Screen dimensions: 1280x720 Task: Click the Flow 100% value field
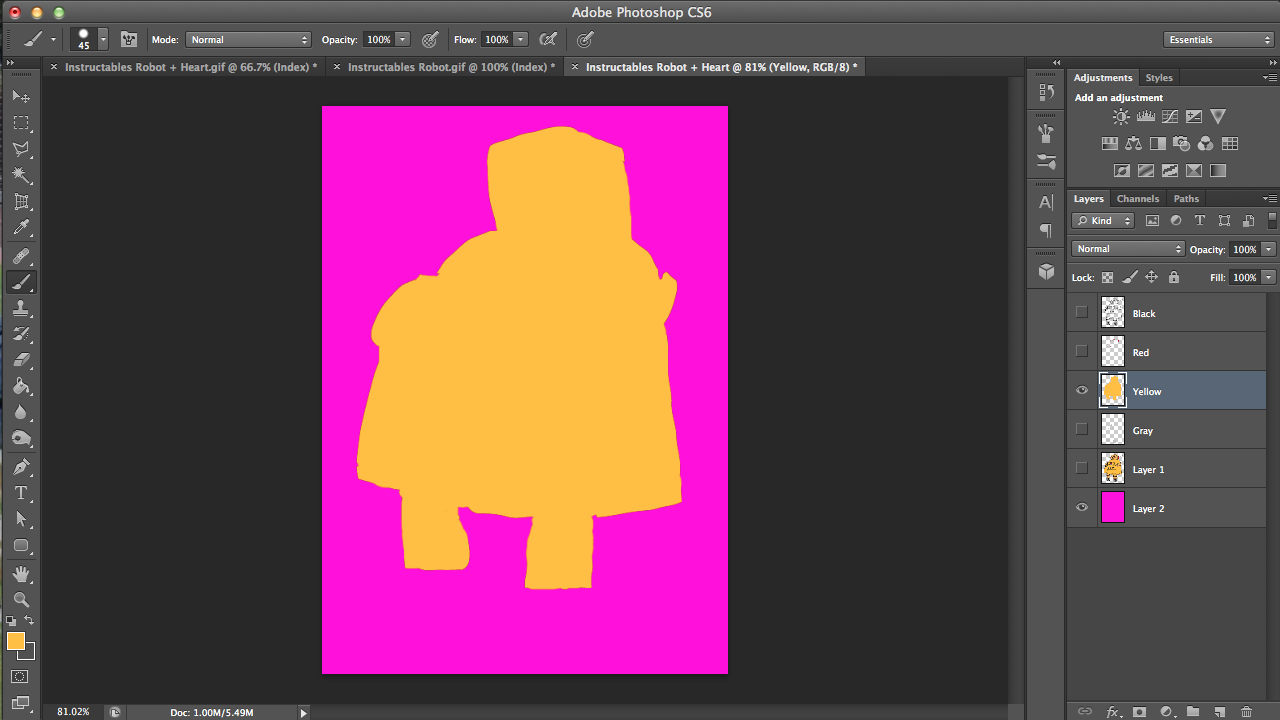(497, 40)
